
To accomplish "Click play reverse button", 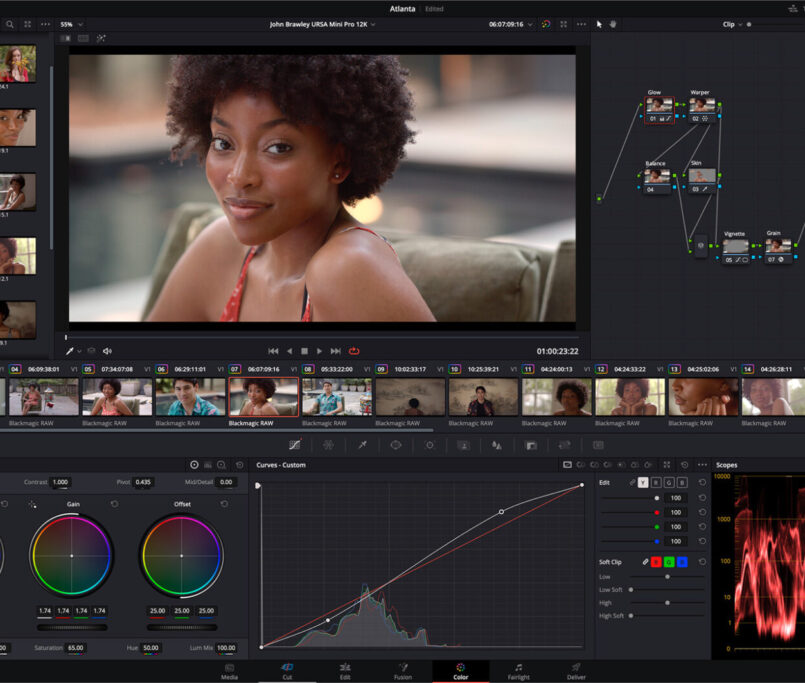I will 290,351.
